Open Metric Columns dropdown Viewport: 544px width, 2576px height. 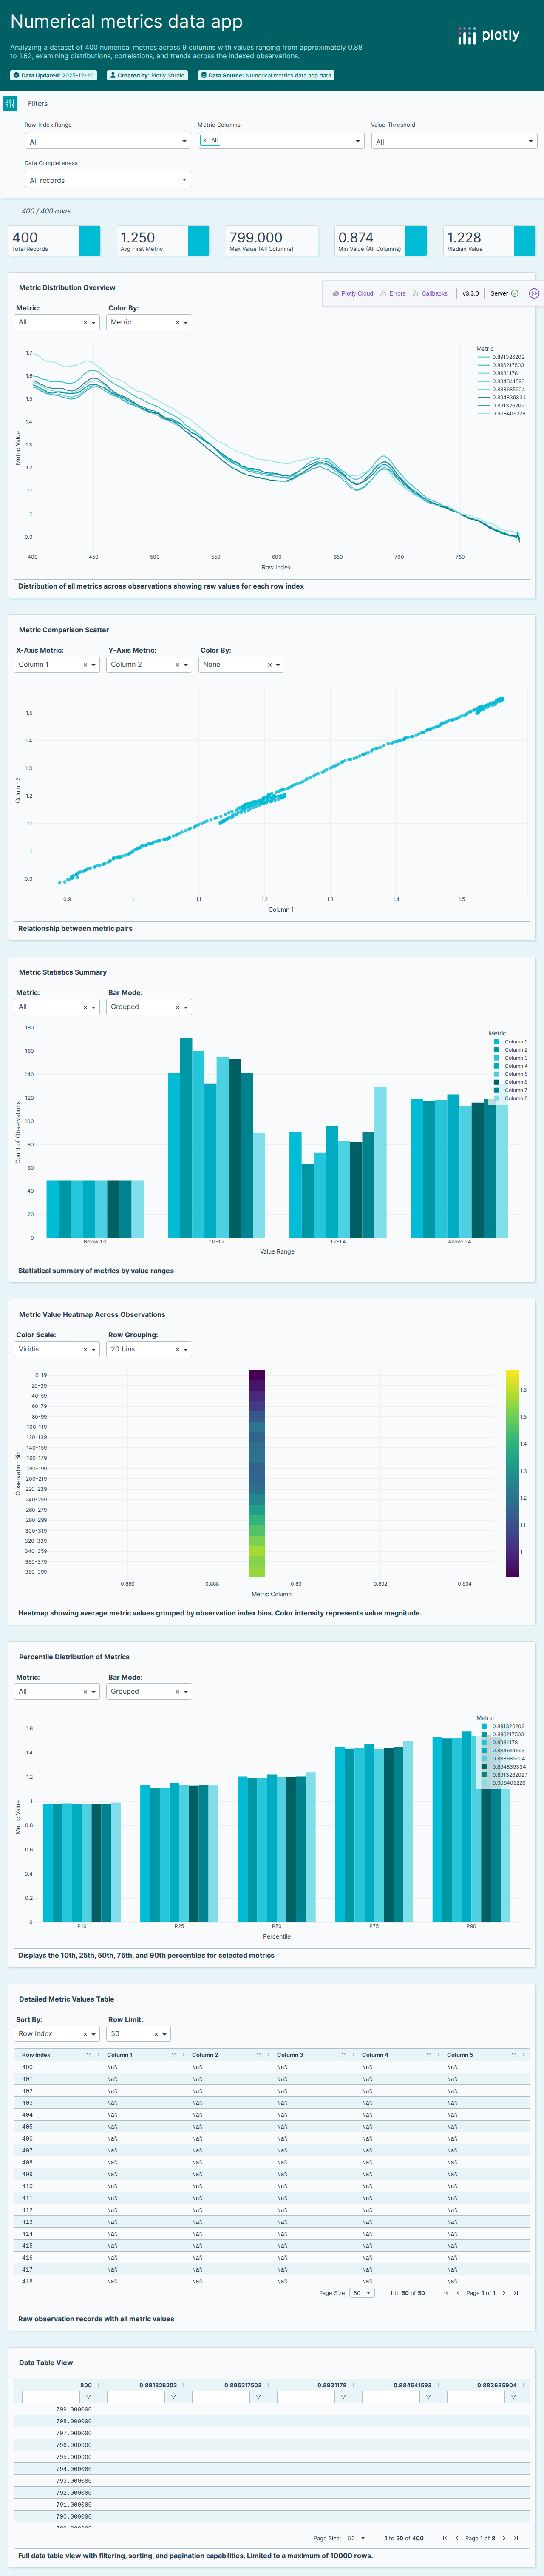[x=281, y=141]
